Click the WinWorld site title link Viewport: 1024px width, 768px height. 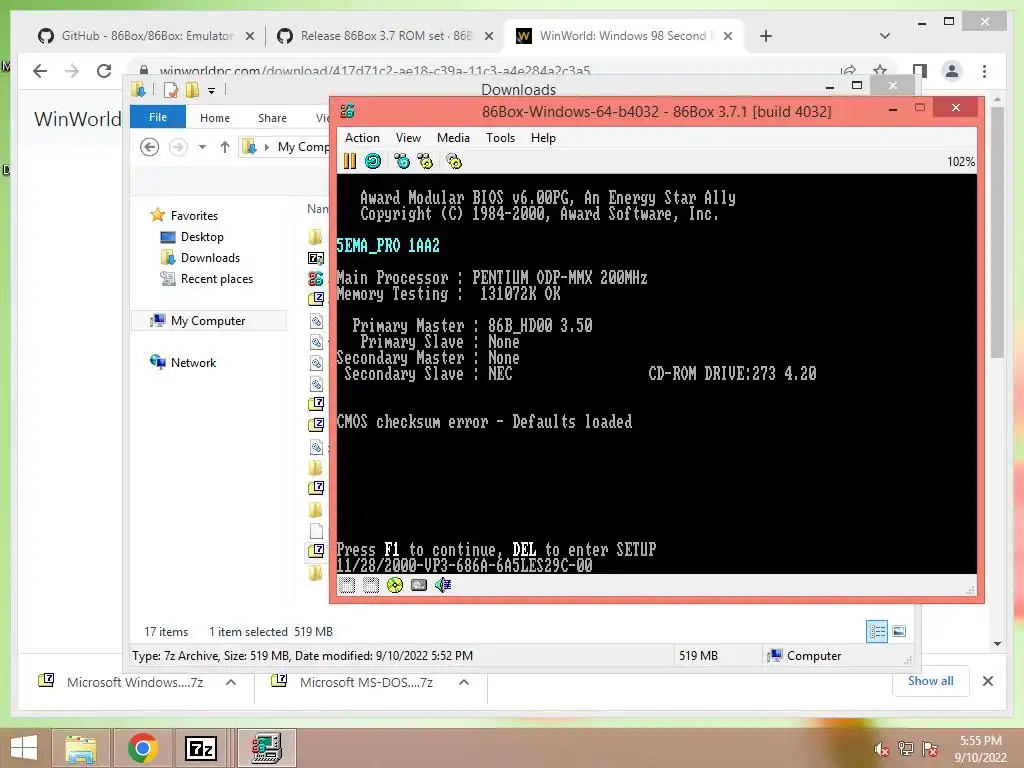tap(77, 119)
